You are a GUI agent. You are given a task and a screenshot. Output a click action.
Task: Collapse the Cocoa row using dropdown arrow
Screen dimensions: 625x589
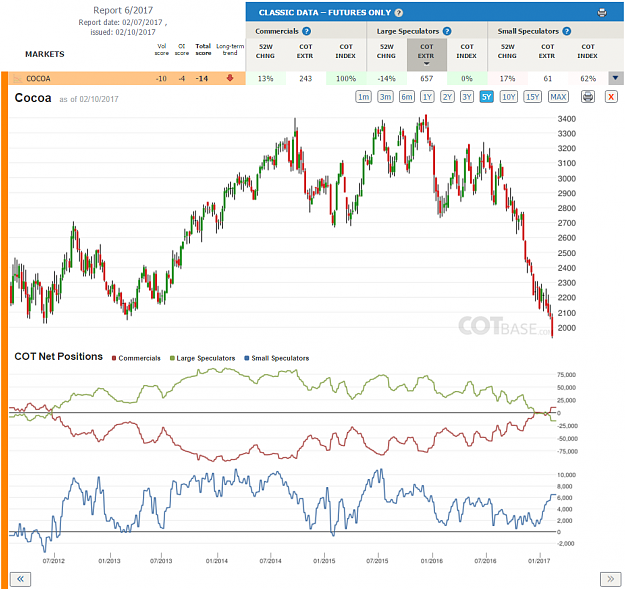[615, 78]
